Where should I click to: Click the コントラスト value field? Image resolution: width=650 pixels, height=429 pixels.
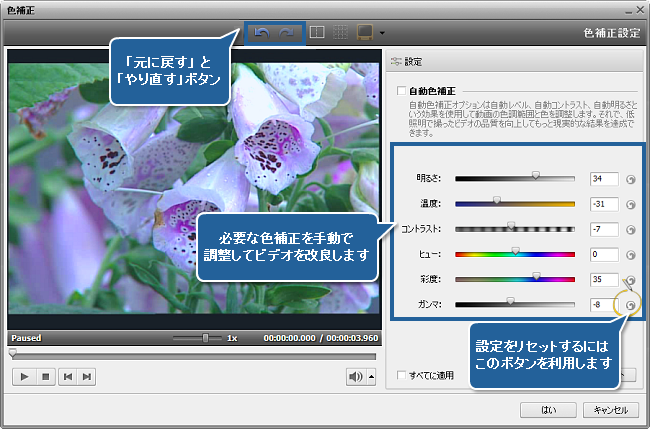tap(603, 228)
